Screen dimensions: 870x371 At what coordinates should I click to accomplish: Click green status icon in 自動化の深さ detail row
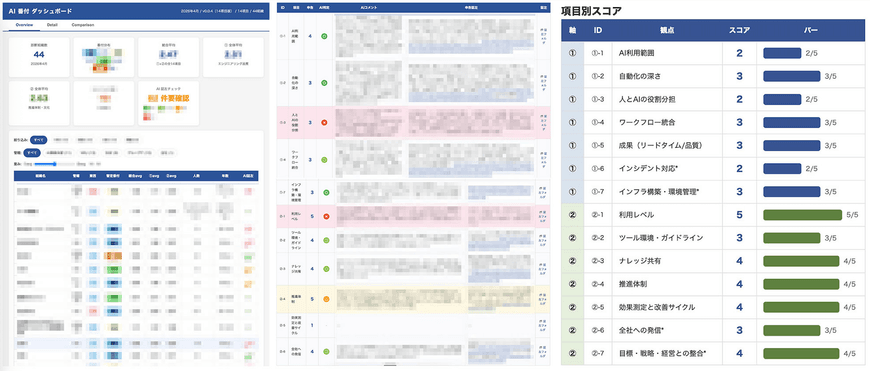pos(324,83)
